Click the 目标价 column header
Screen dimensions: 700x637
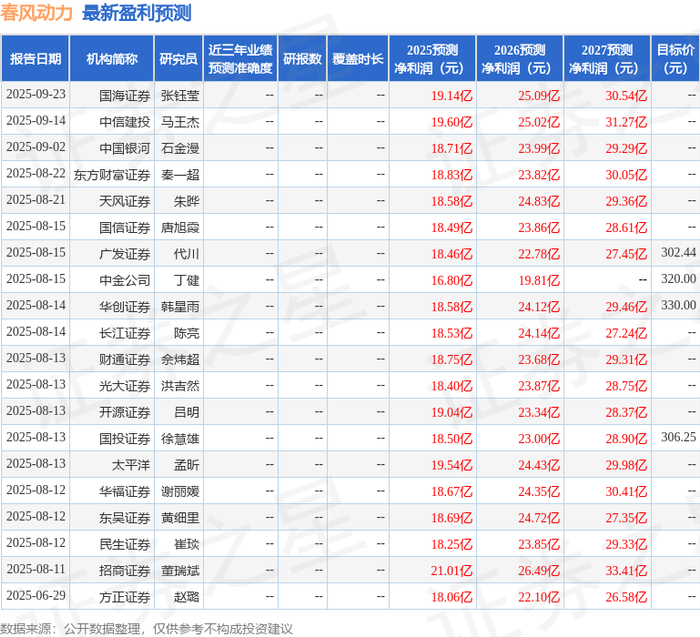(675, 58)
